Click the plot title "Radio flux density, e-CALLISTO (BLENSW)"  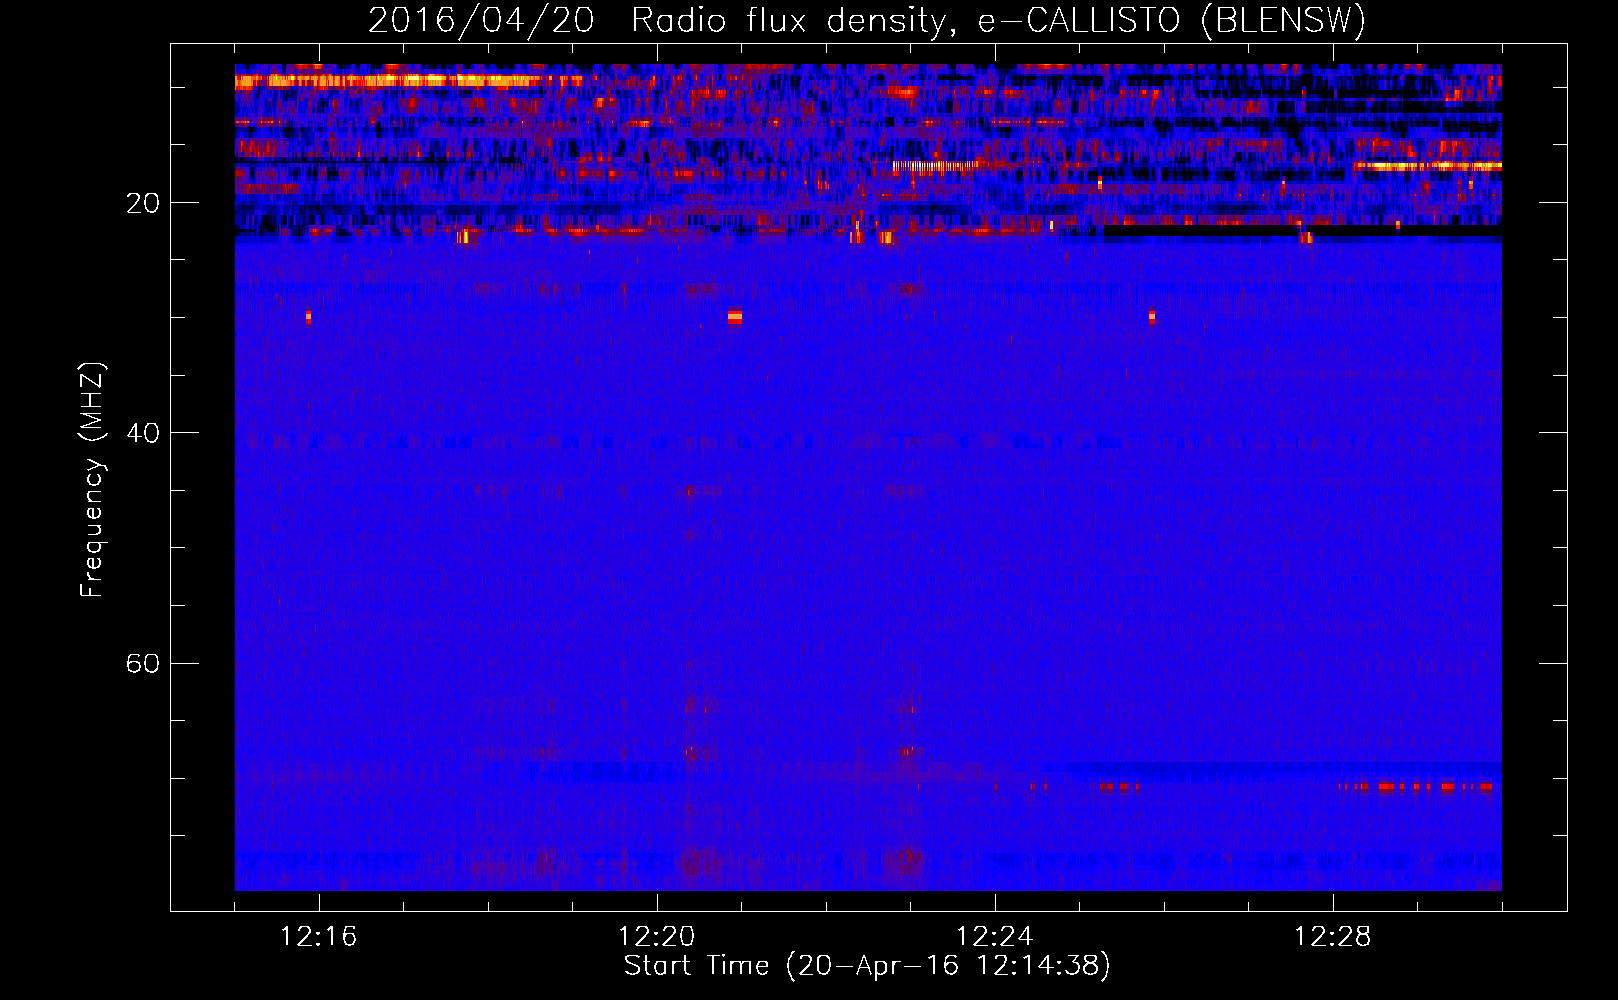tap(998, 21)
